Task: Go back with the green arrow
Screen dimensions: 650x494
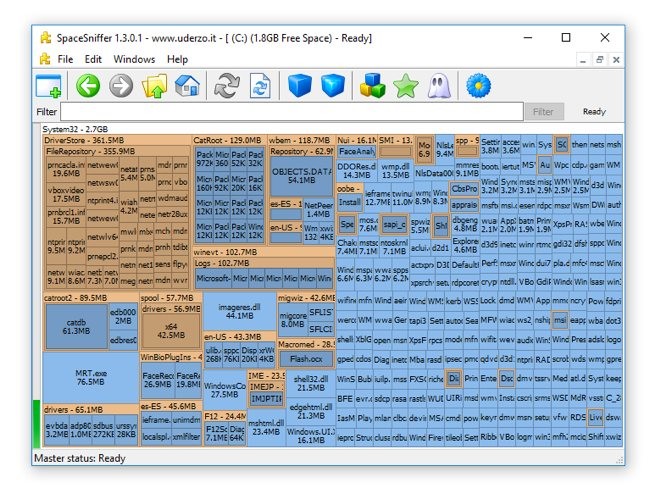Action: 88,86
